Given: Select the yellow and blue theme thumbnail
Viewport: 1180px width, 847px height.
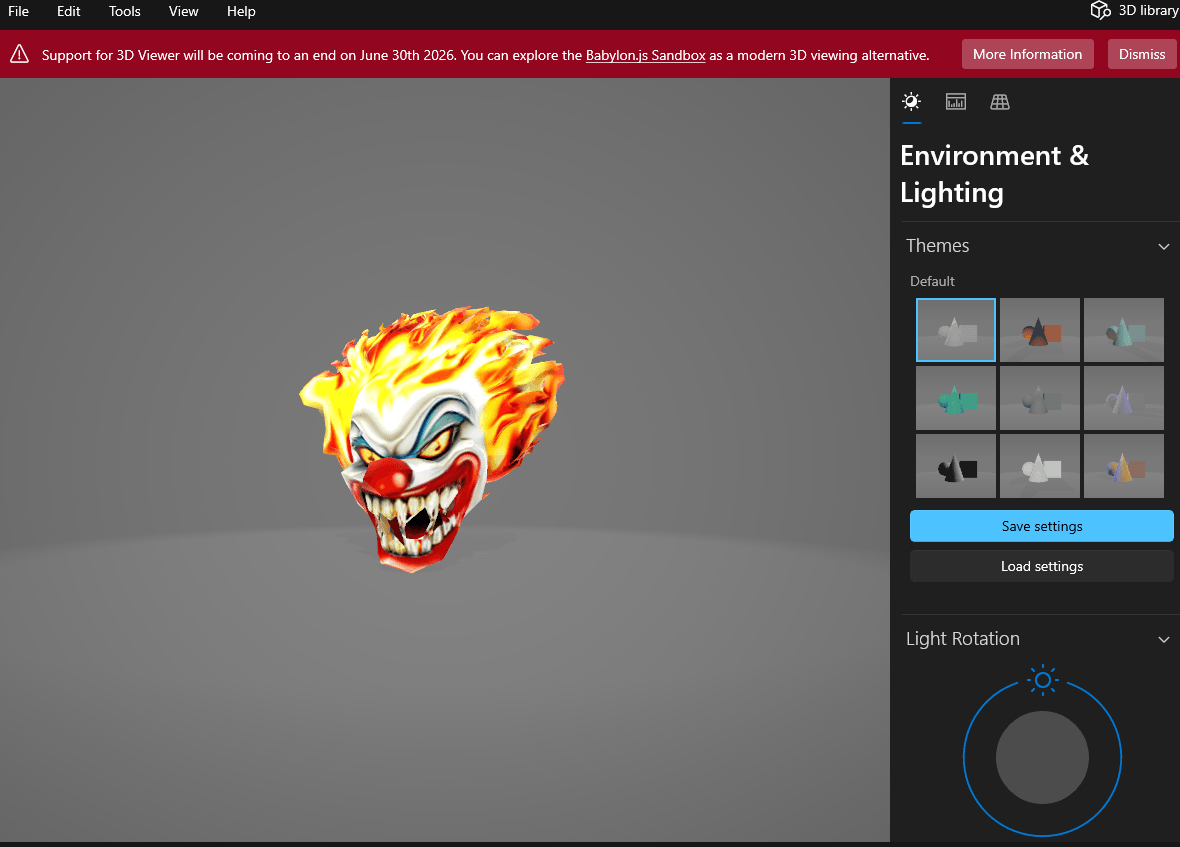Looking at the screenshot, I should (x=1124, y=466).
